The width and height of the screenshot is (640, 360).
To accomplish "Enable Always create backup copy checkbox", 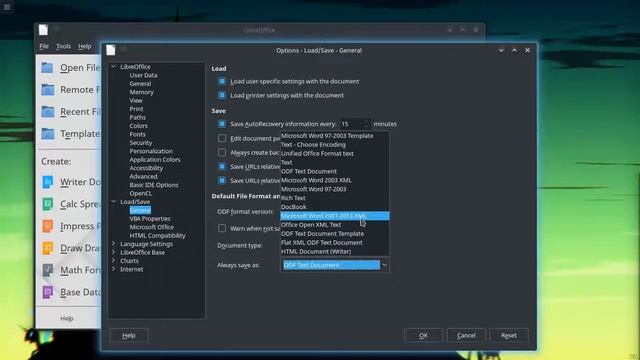I will 222,152.
